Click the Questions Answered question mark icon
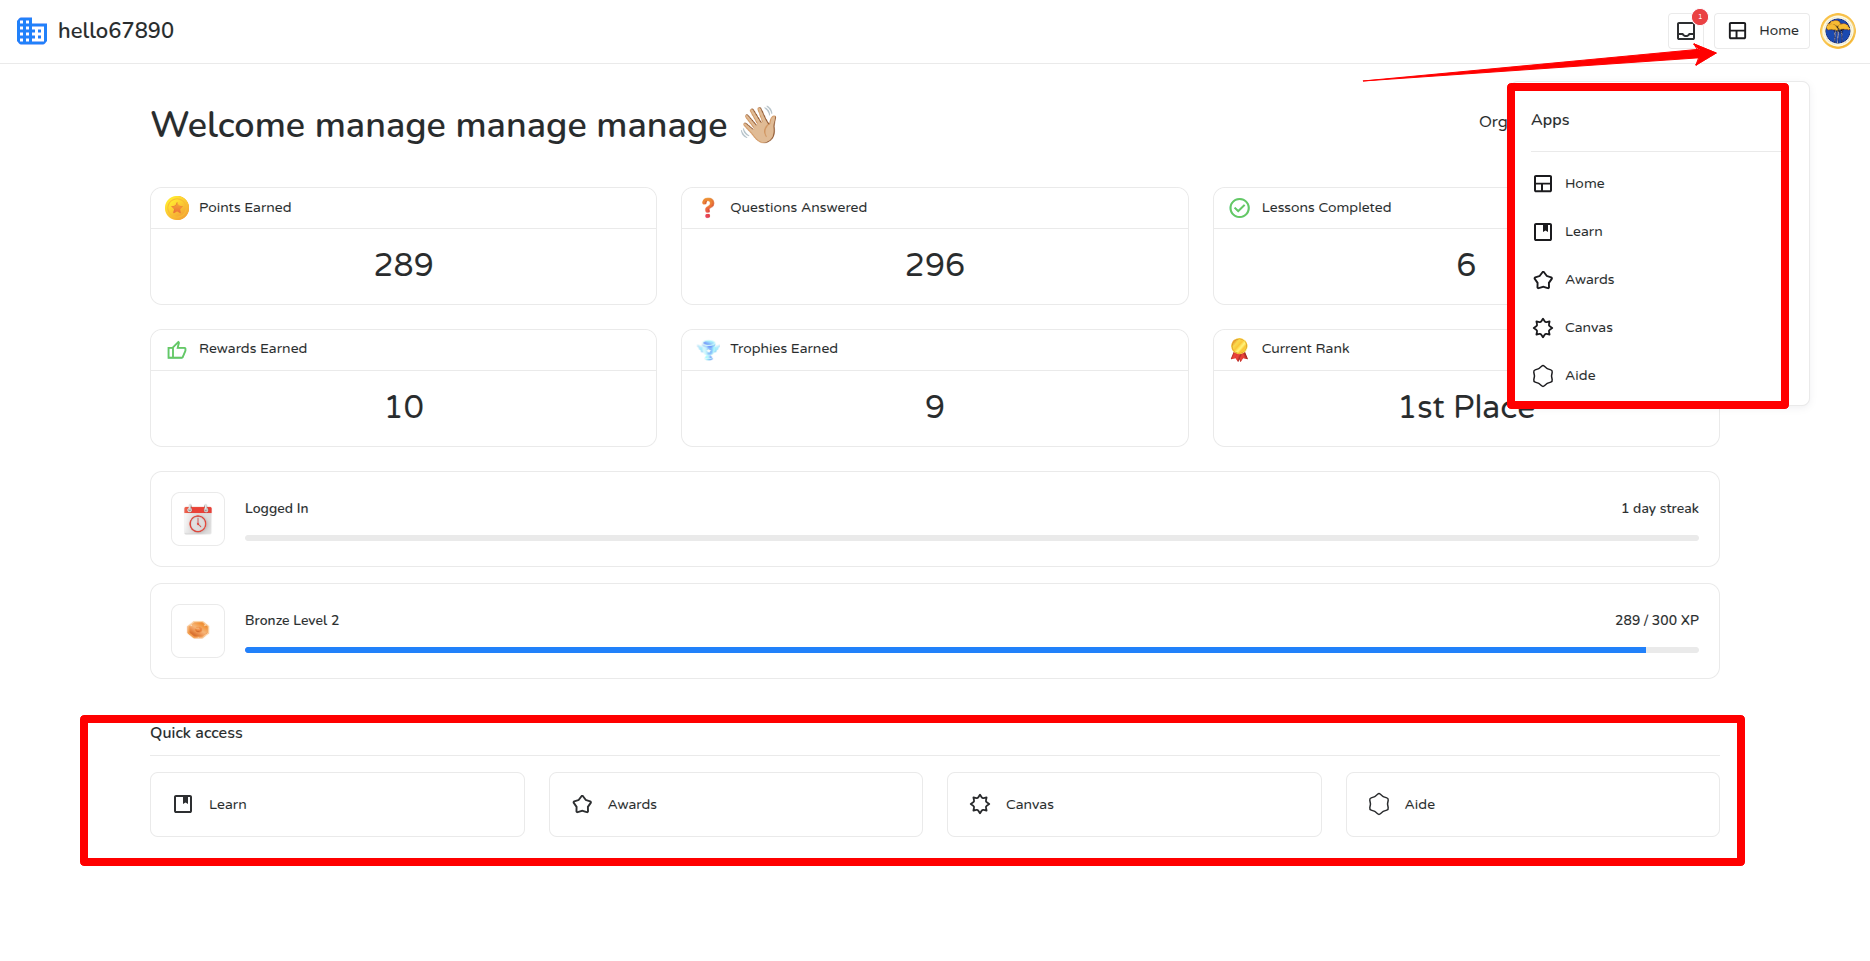Viewport: 1870px width, 961px height. pyautogui.click(x=708, y=208)
